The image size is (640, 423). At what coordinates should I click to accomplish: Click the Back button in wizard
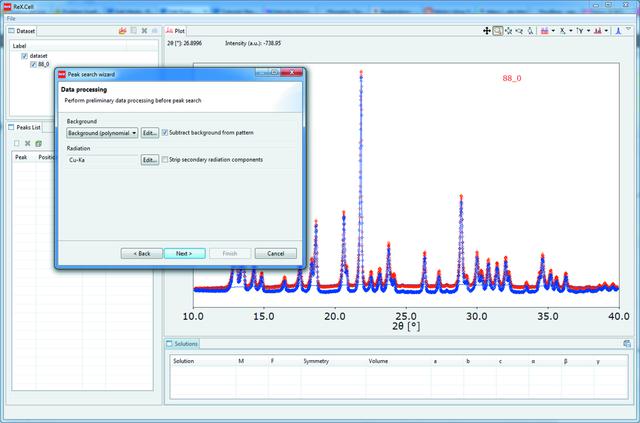[x=142, y=254]
